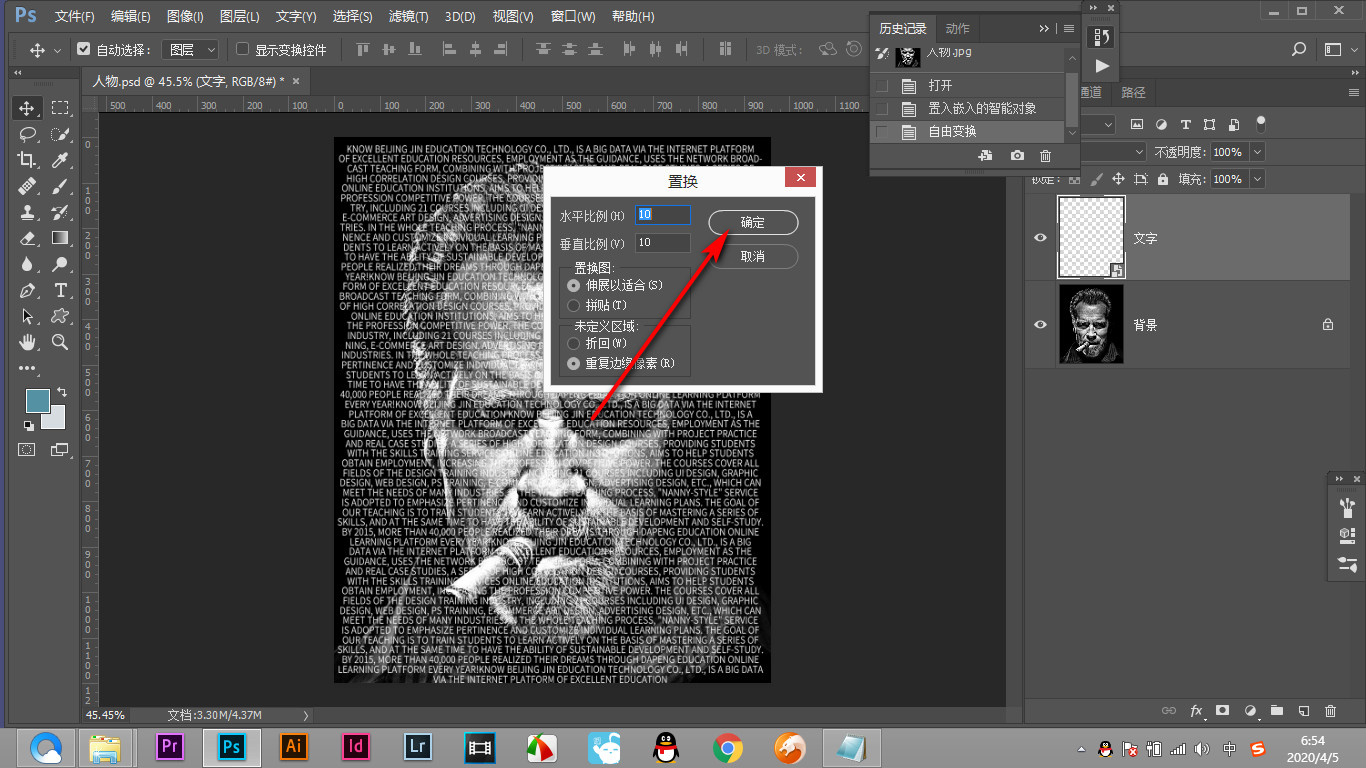1366x768 pixels.
Task: Create a new snapshot in History panel
Action: (1017, 155)
